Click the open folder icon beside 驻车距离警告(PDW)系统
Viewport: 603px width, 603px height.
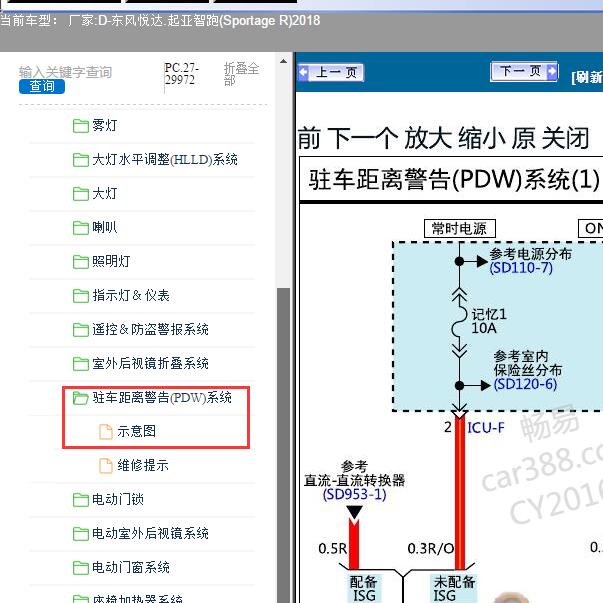tap(80, 398)
